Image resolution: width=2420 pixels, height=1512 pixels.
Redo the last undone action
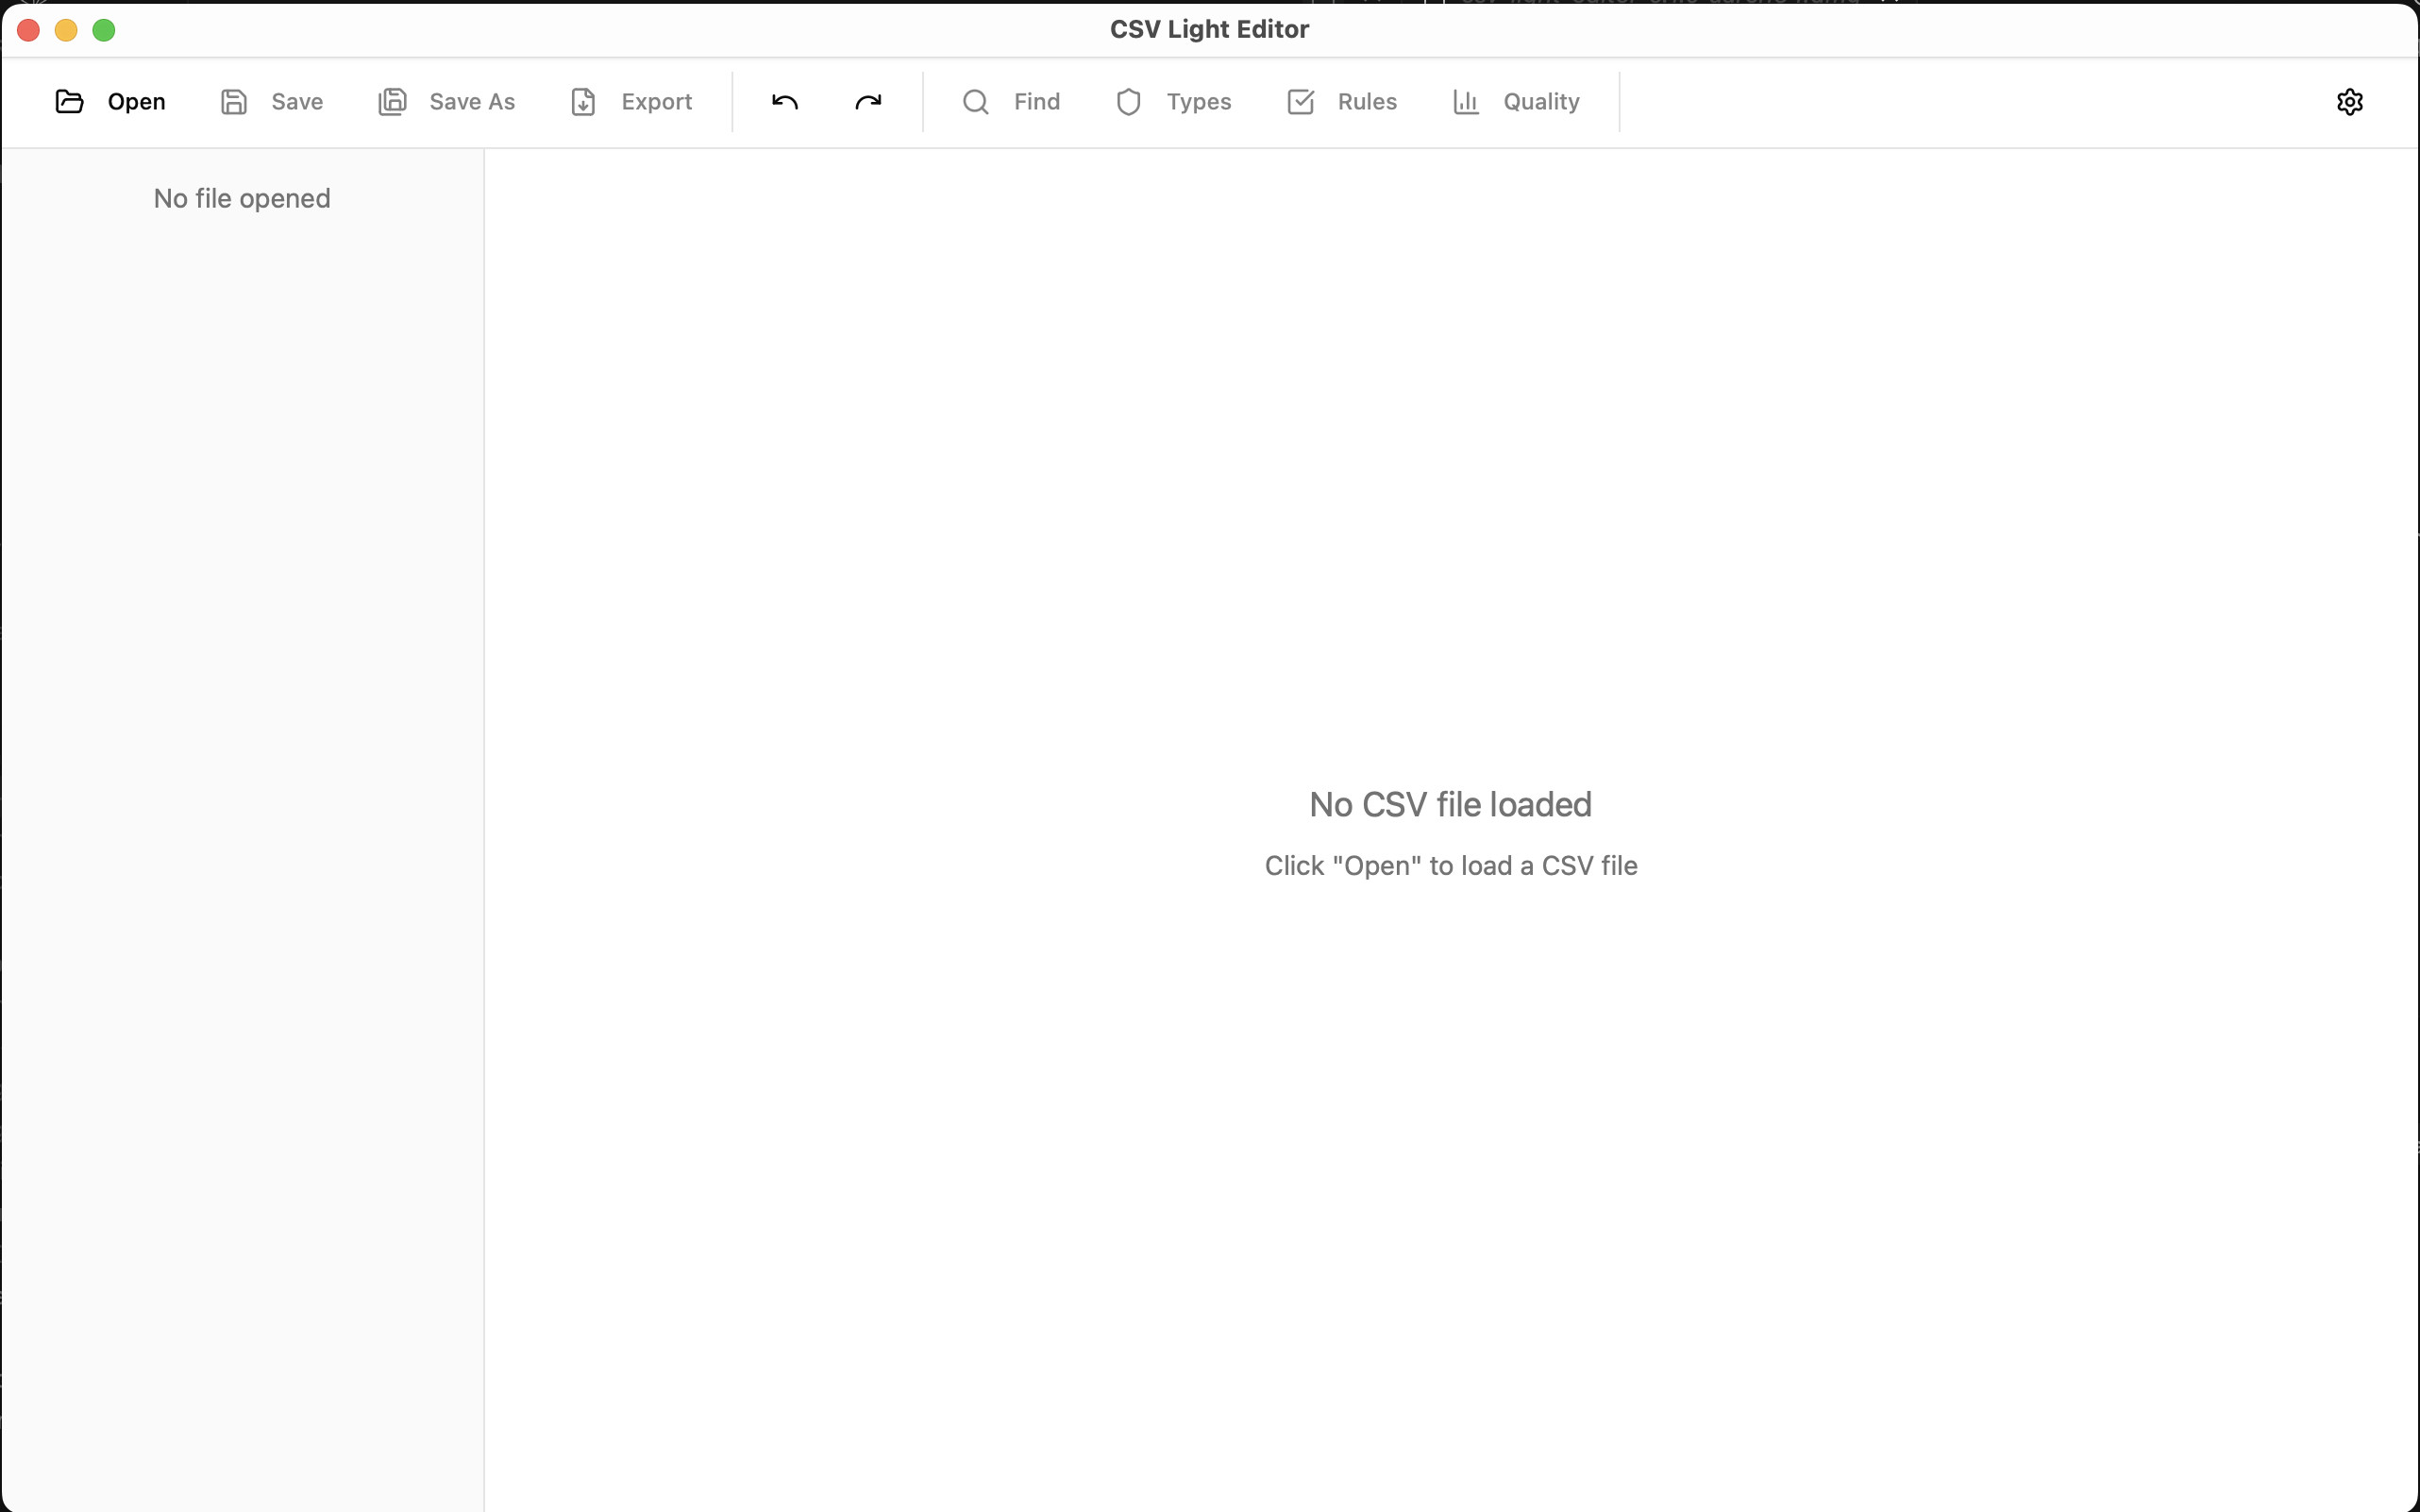(868, 102)
